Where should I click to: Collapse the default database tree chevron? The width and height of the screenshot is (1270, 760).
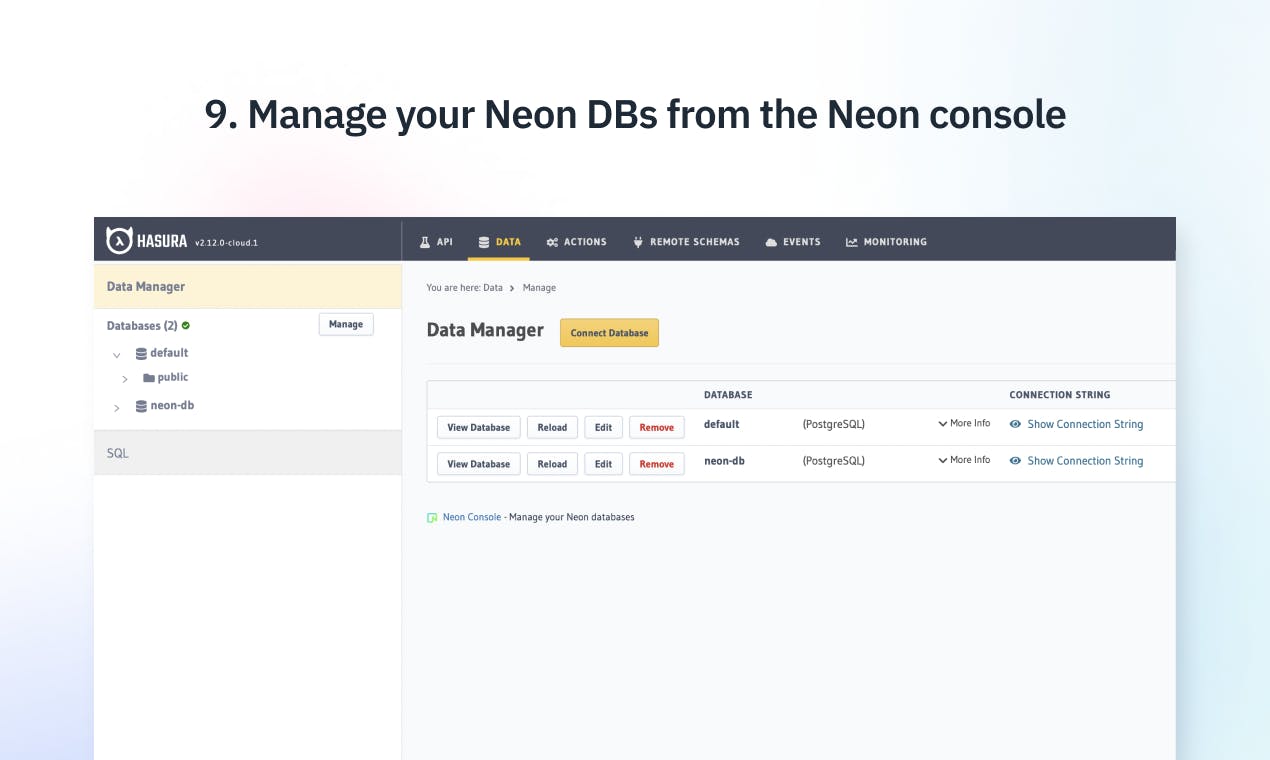click(x=117, y=355)
